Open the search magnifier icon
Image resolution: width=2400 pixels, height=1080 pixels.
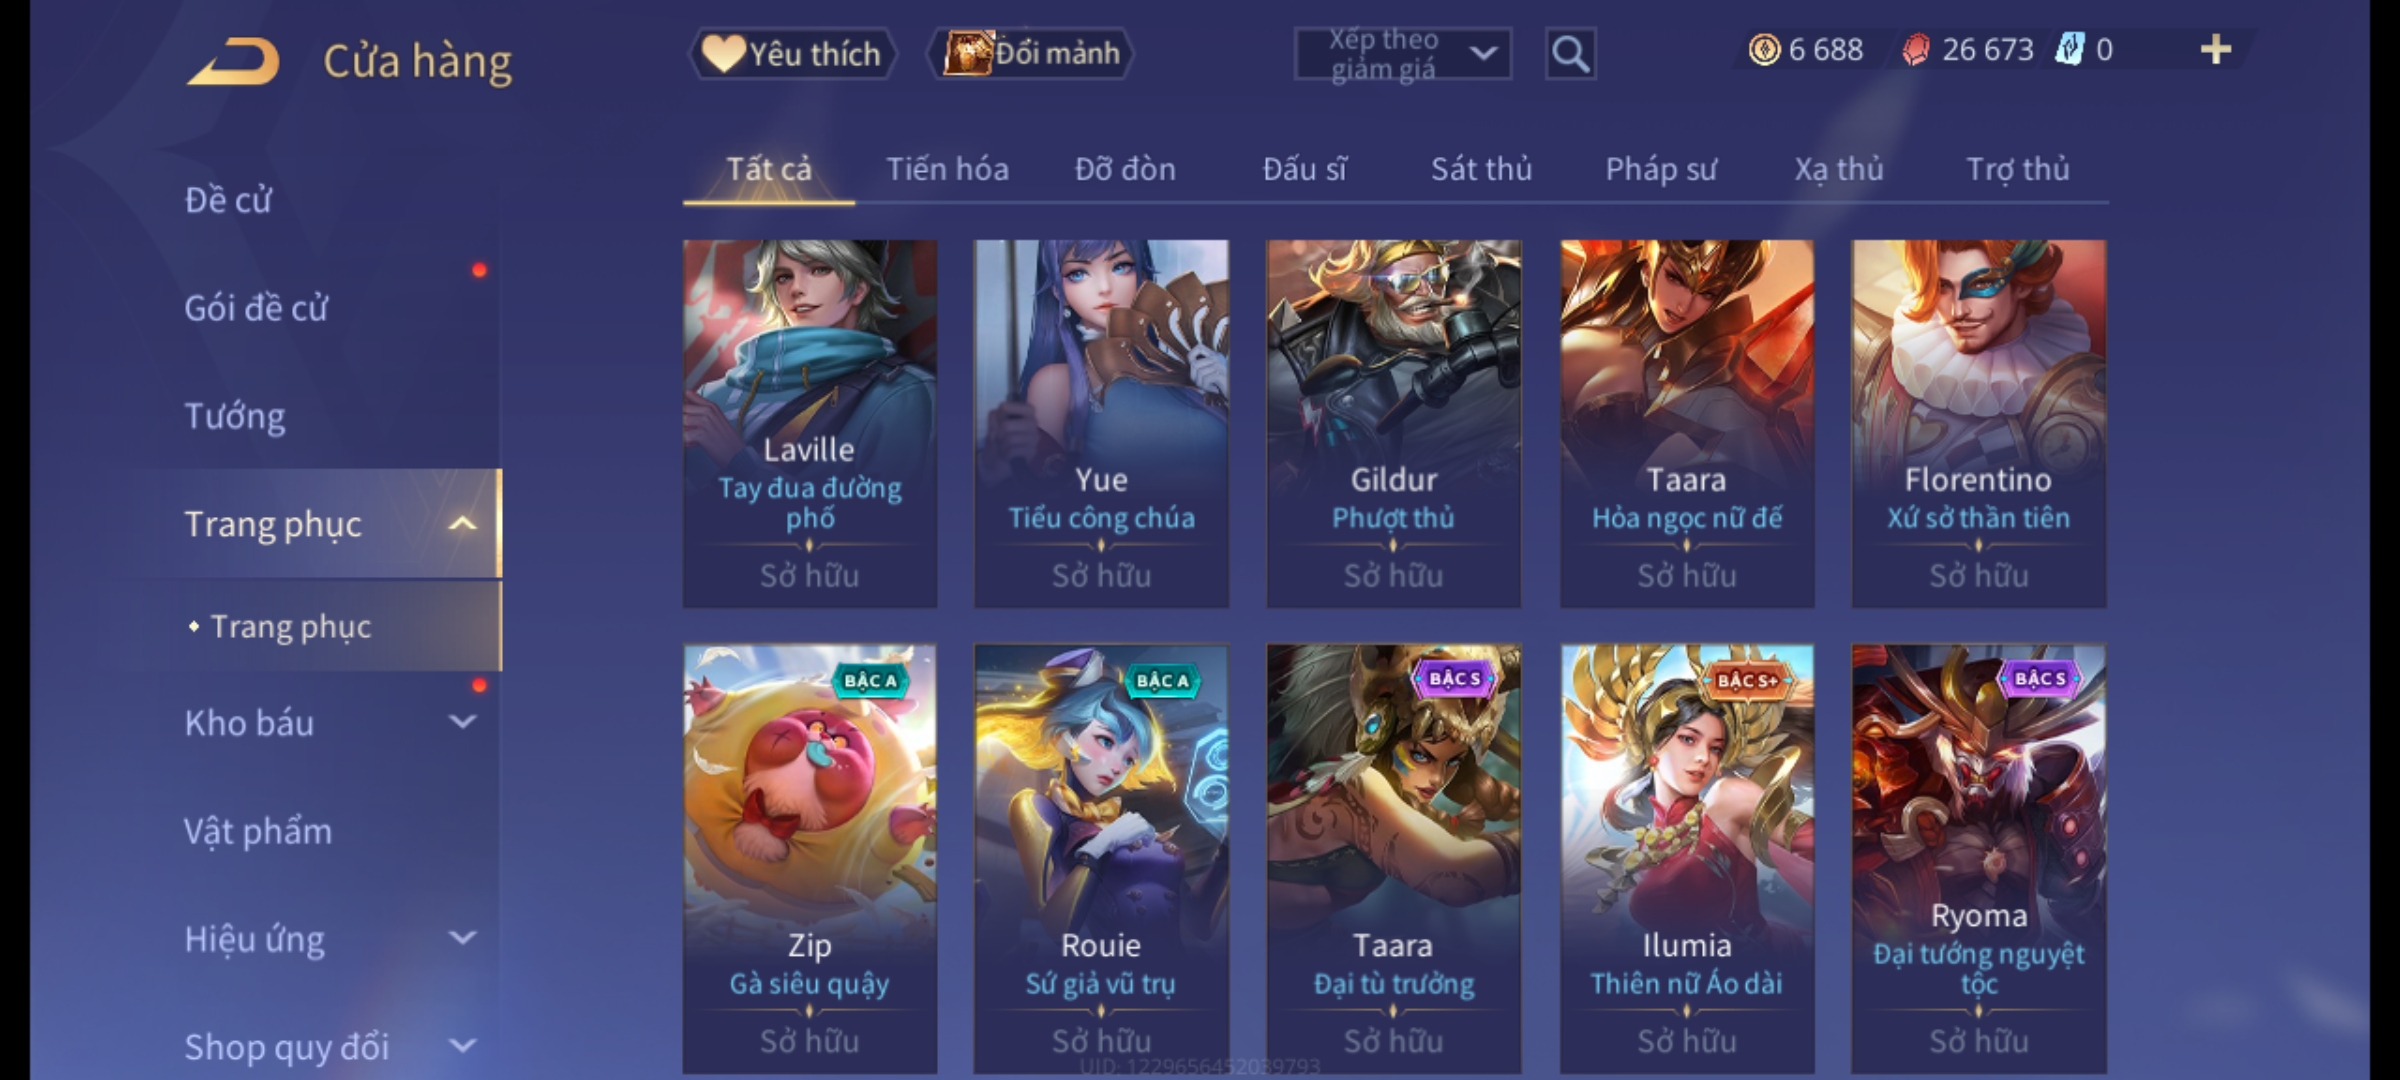pyautogui.click(x=1570, y=54)
